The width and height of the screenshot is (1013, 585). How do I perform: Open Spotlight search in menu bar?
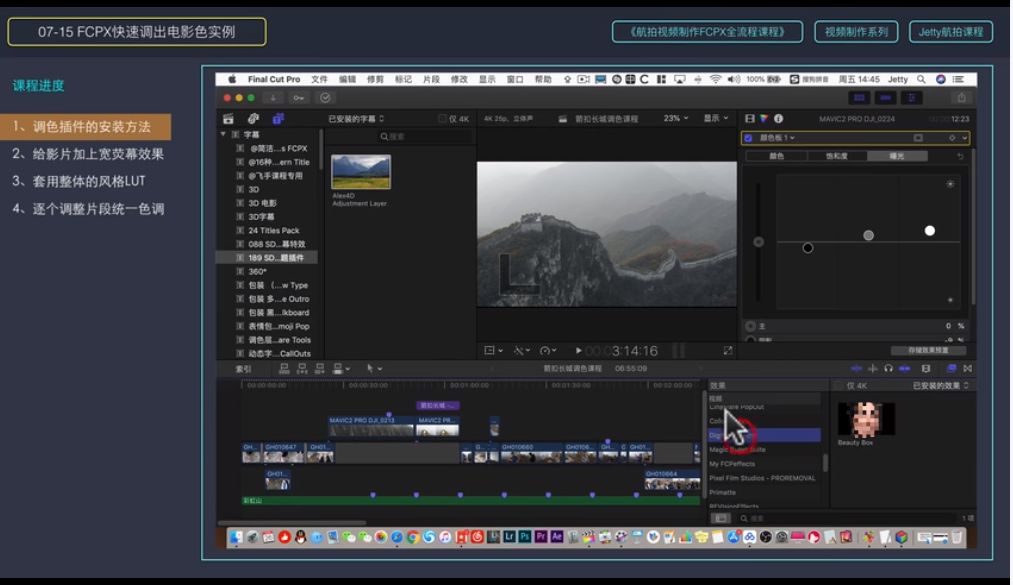pyautogui.click(x=921, y=79)
